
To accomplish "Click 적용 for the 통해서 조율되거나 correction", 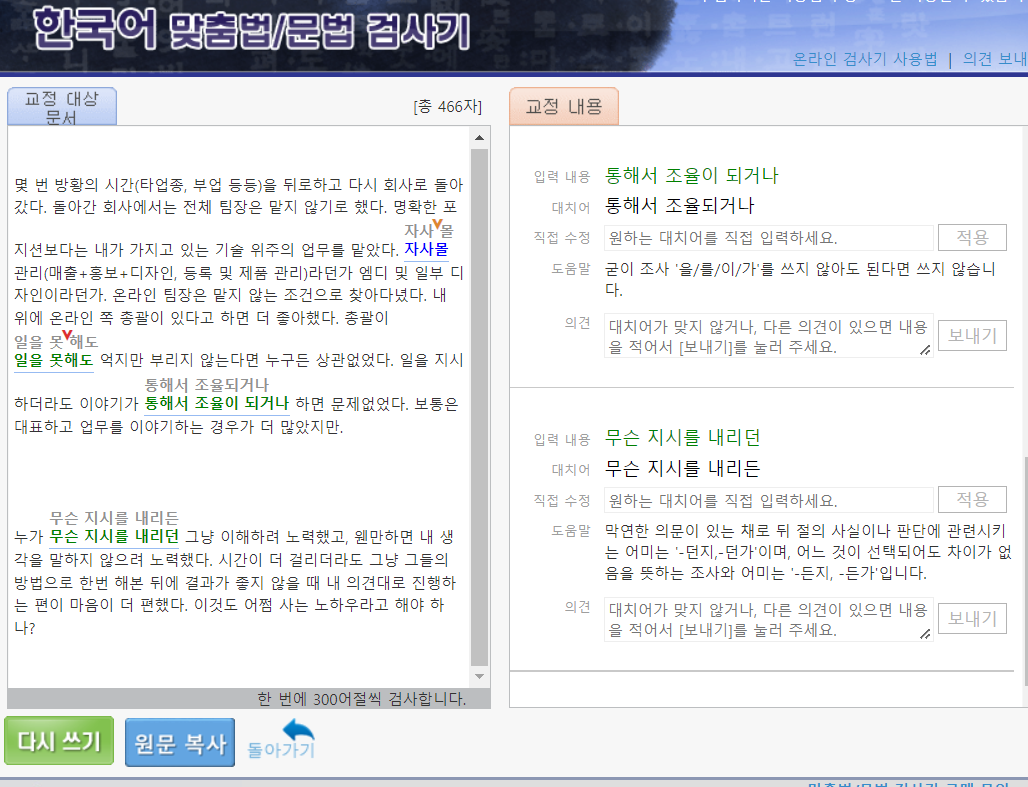I will coord(972,237).
